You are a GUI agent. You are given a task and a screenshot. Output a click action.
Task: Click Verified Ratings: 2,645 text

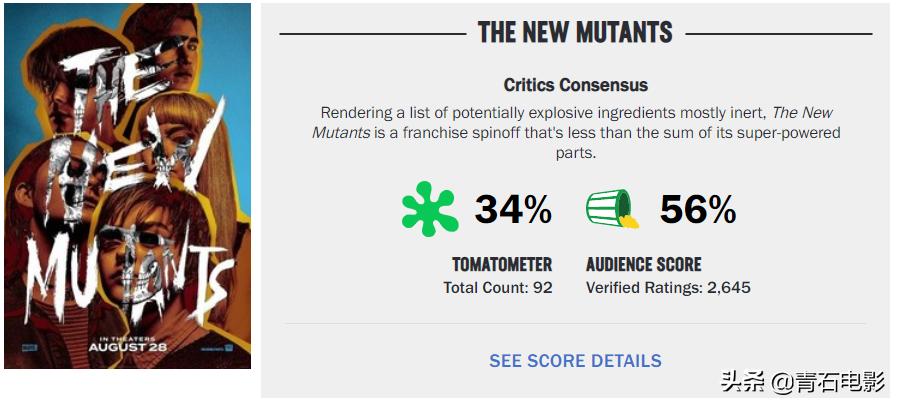click(667, 288)
